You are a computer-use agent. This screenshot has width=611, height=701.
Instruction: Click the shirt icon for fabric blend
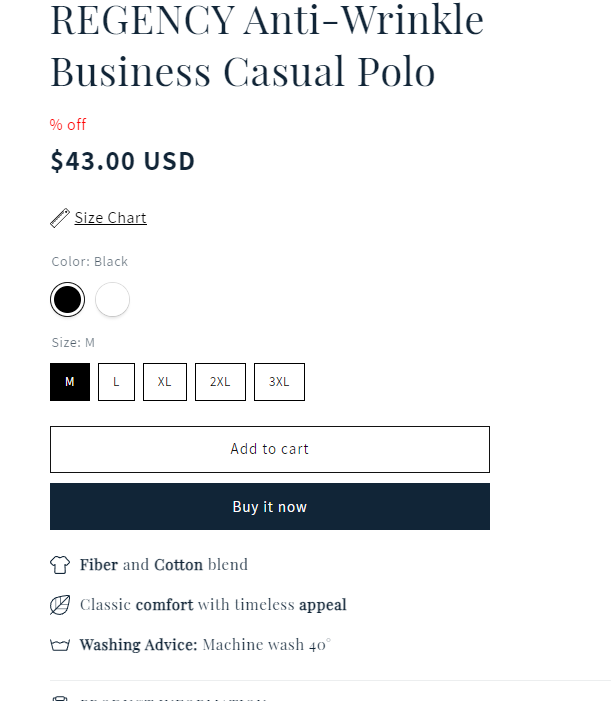pyautogui.click(x=60, y=565)
